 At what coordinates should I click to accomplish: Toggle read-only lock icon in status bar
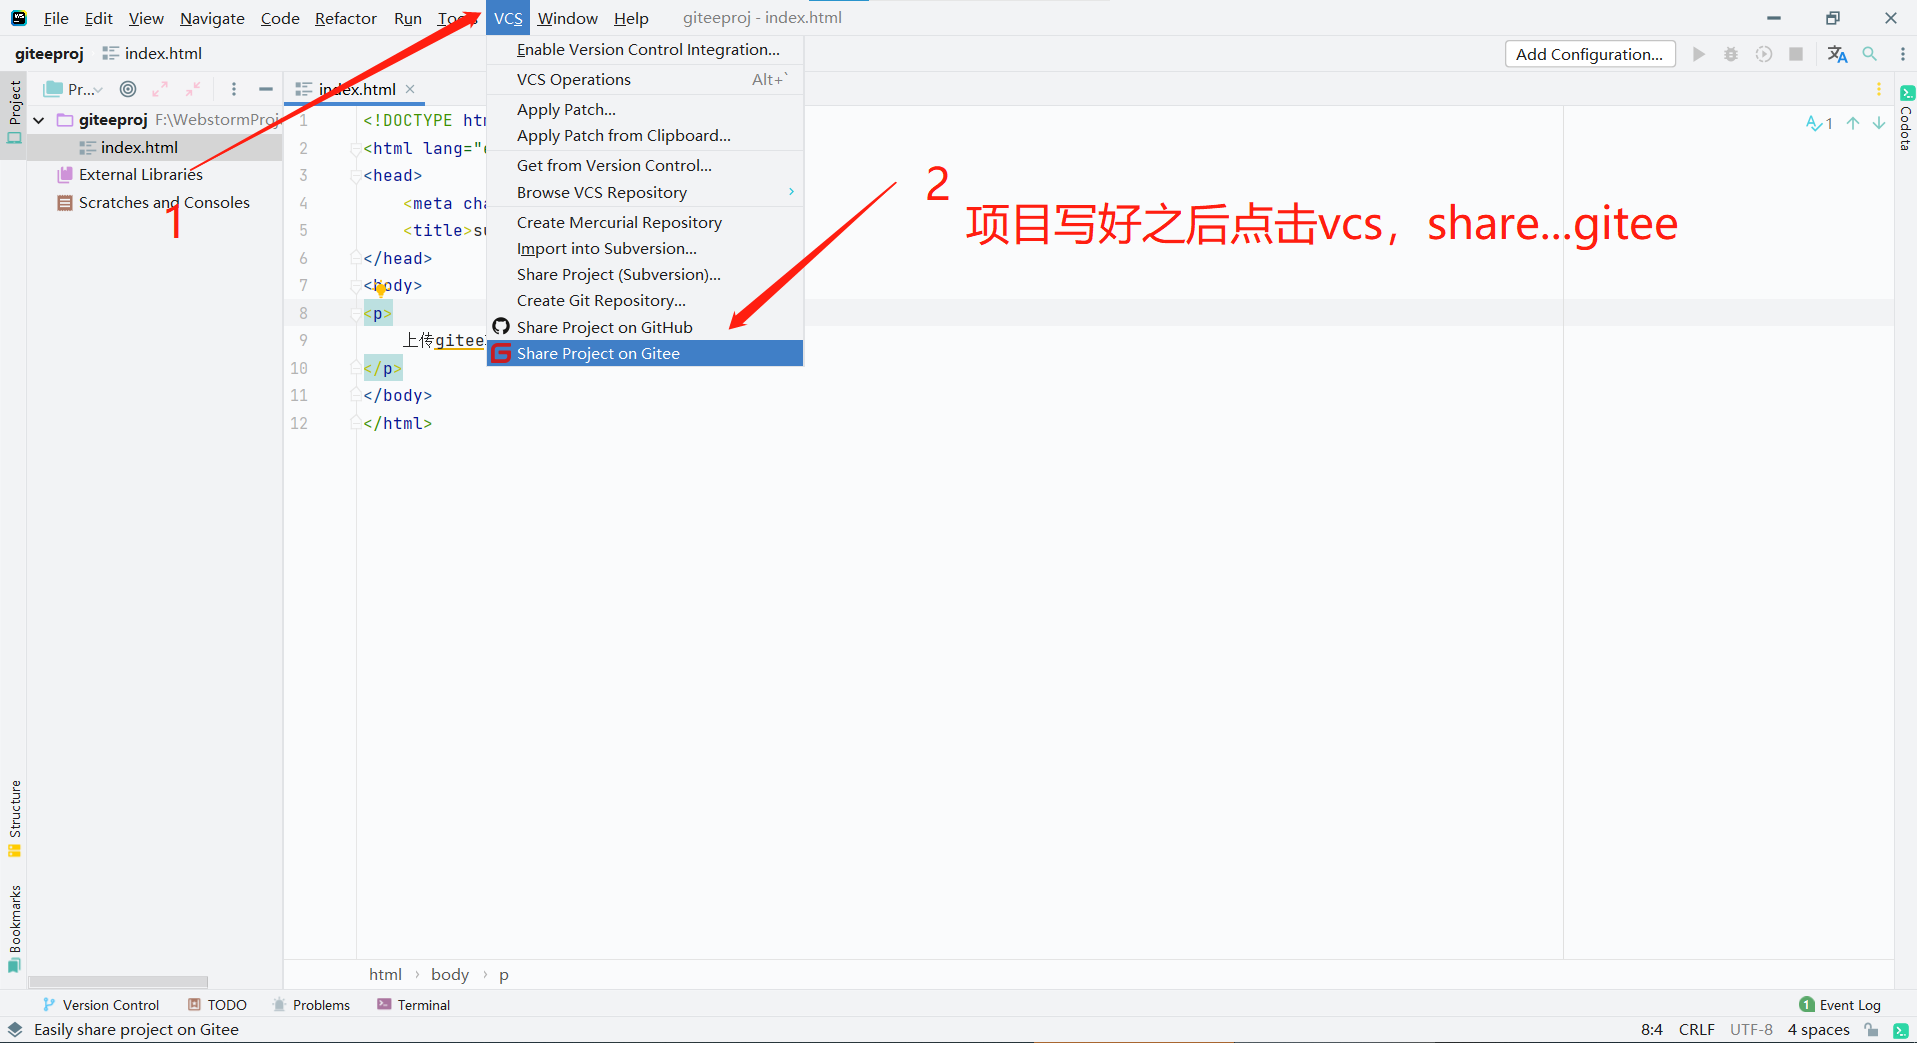pyautogui.click(x=1871, y=1030)
